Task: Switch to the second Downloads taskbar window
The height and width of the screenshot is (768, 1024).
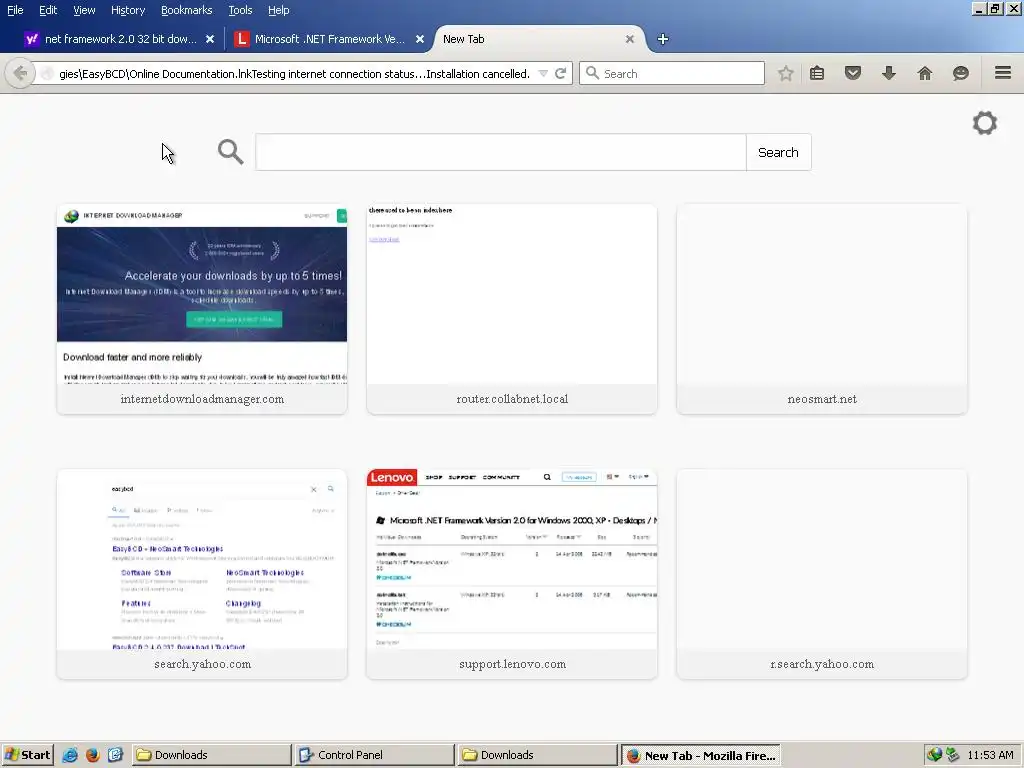Action: coord(537,755)
